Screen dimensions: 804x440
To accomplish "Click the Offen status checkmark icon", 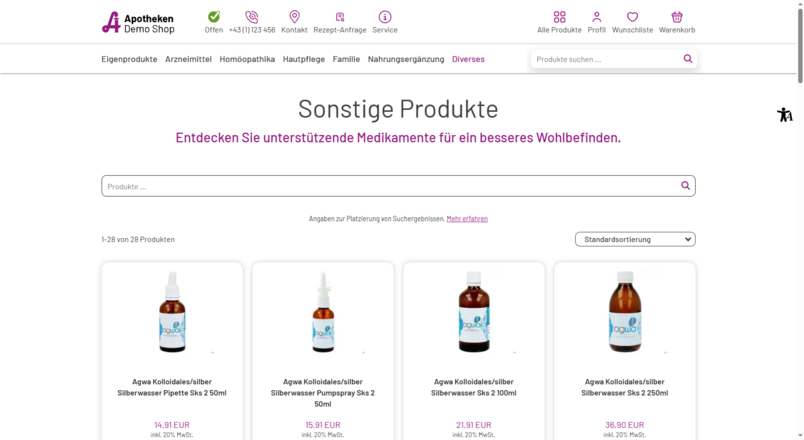I will (x=214, y=17).
